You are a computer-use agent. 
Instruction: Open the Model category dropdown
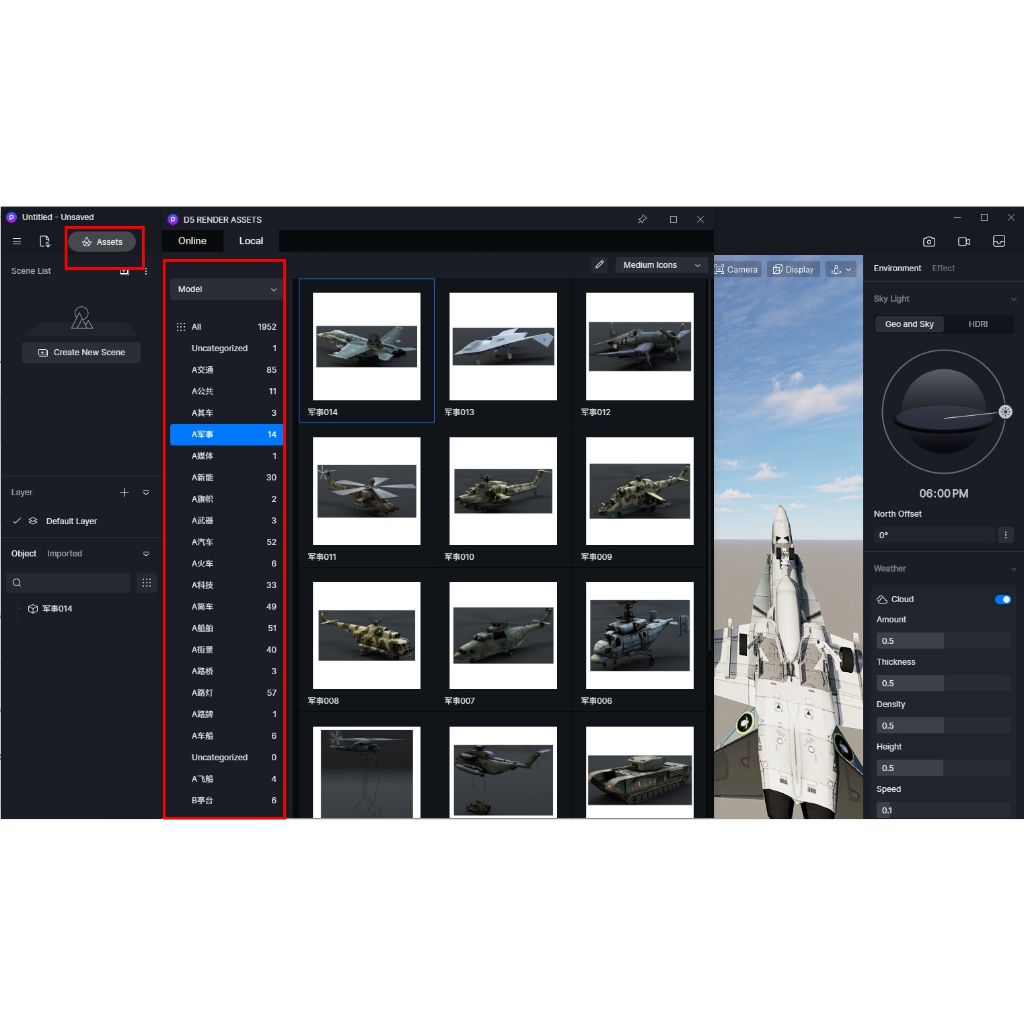[x=226, y=289]
